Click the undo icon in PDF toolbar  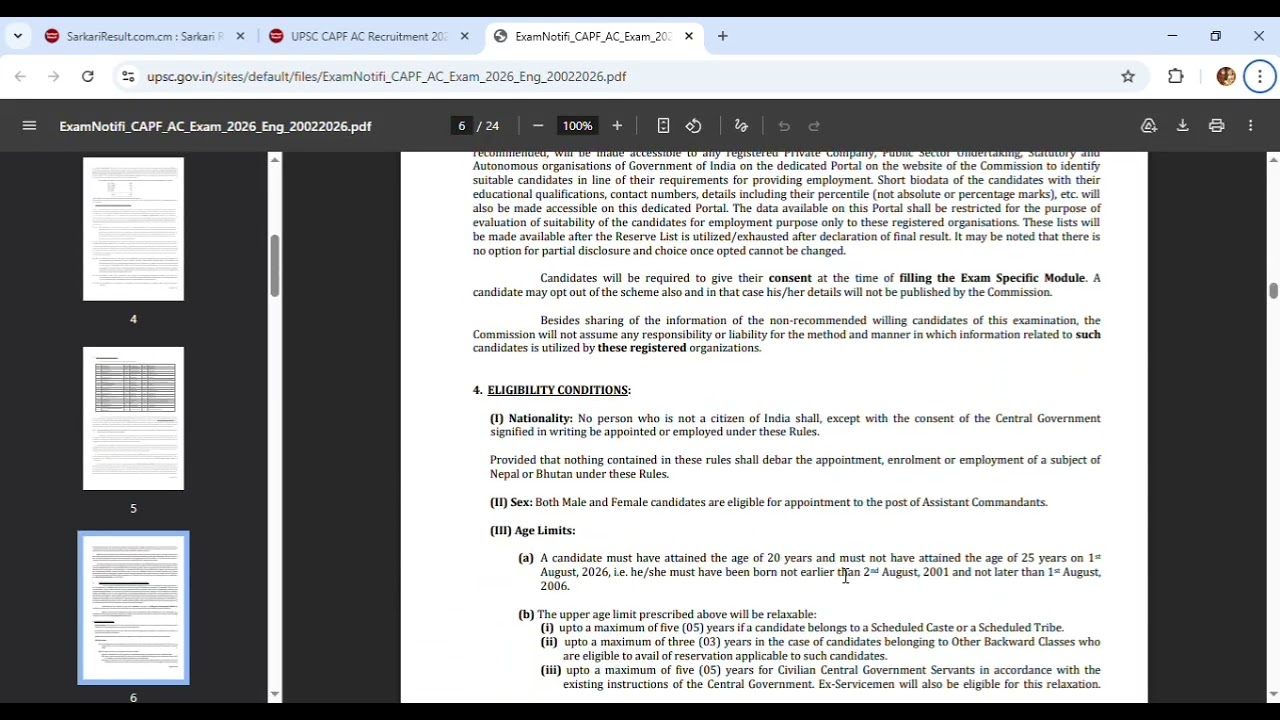pyautogui.click(x=784, y=126)
